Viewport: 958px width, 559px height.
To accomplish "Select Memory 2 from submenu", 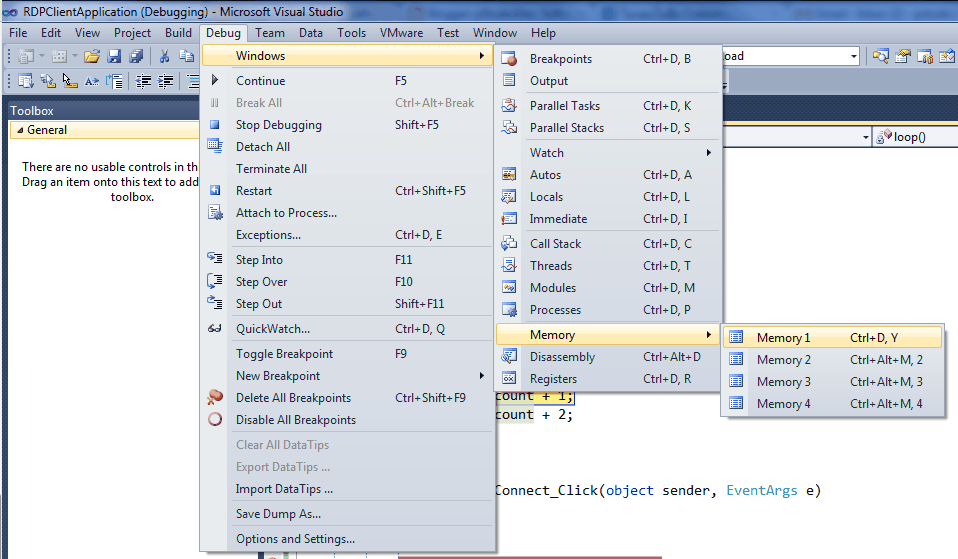I will point(833,359).
